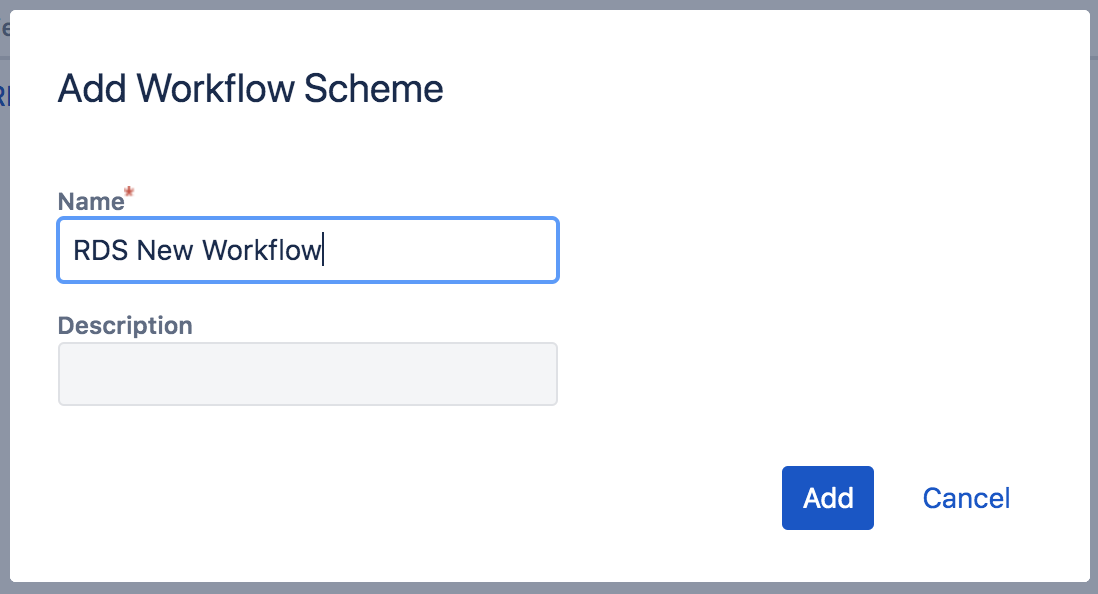Dismiss dialog using the Cancel option

(x=964, y=498)
